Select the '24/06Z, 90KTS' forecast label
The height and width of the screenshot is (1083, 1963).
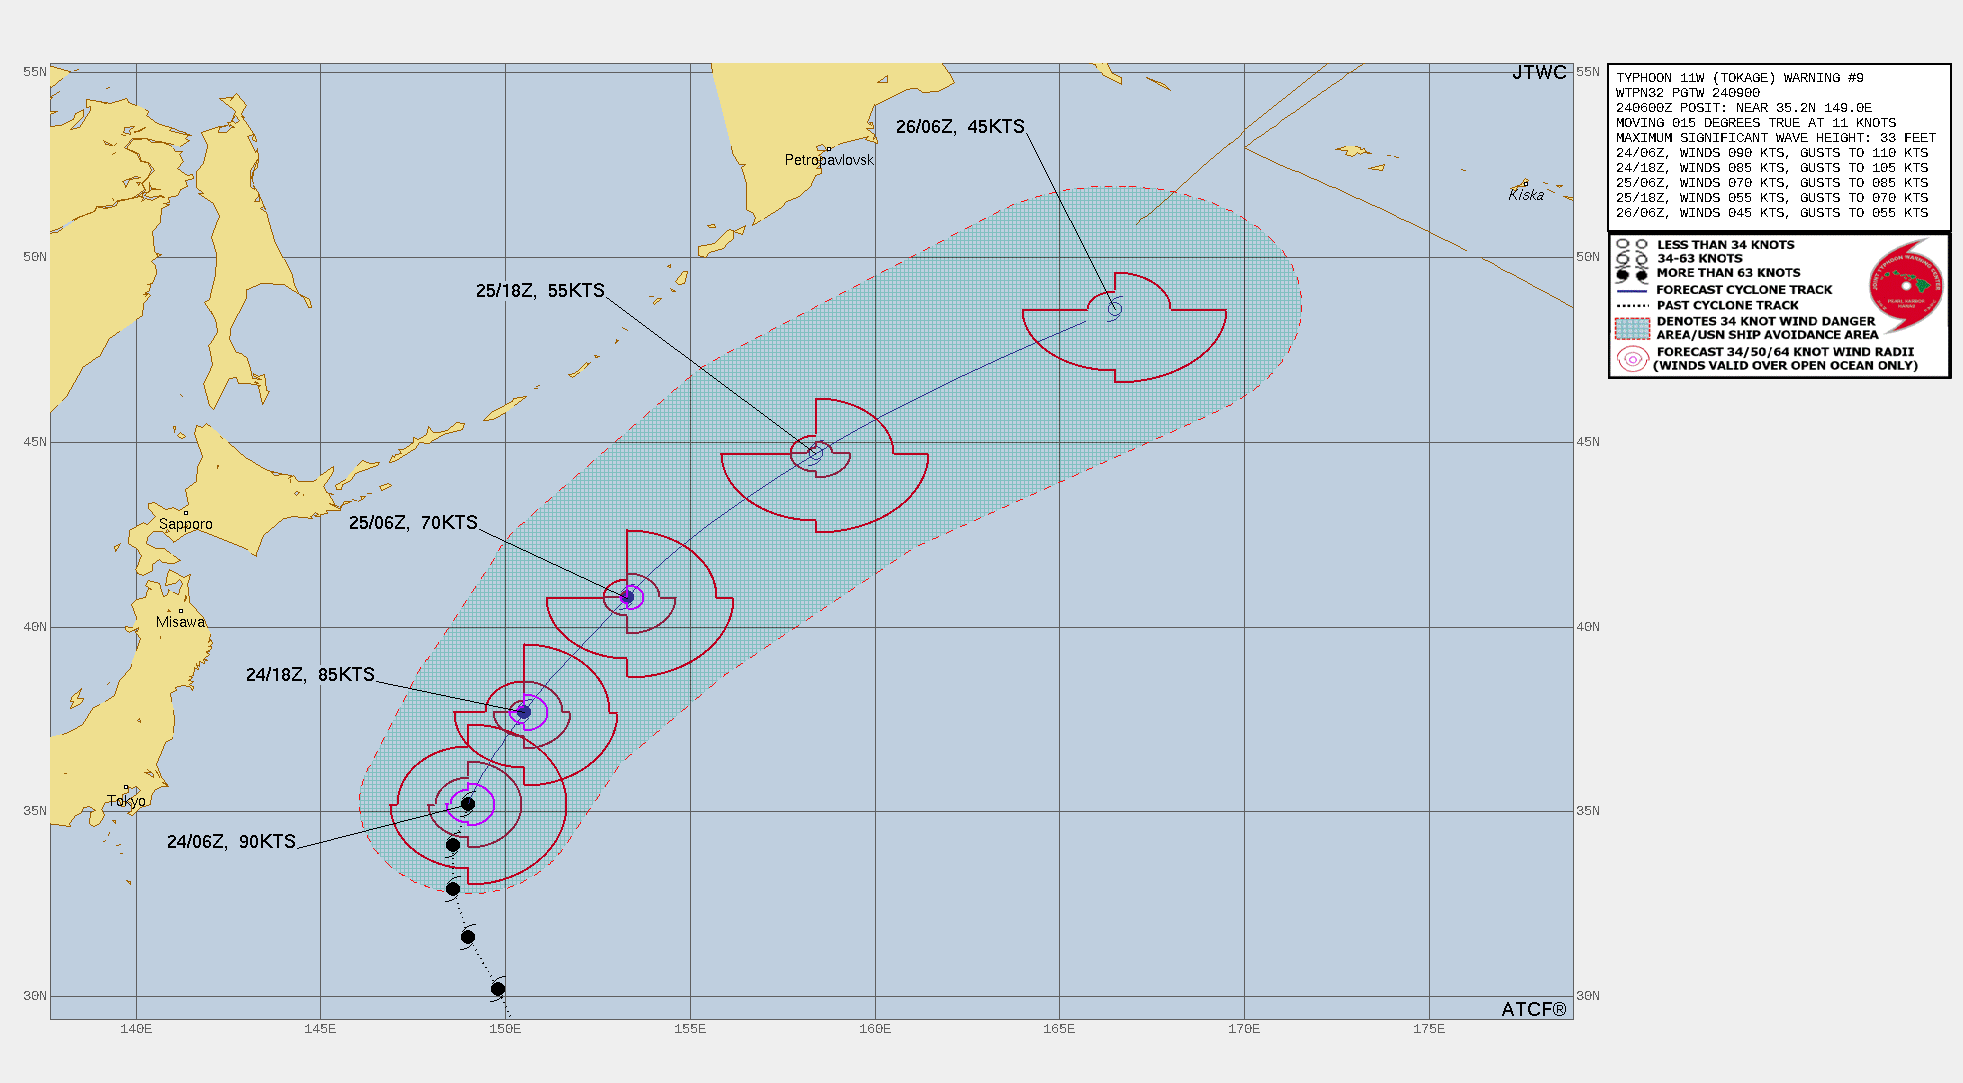(x=231, y=842)
